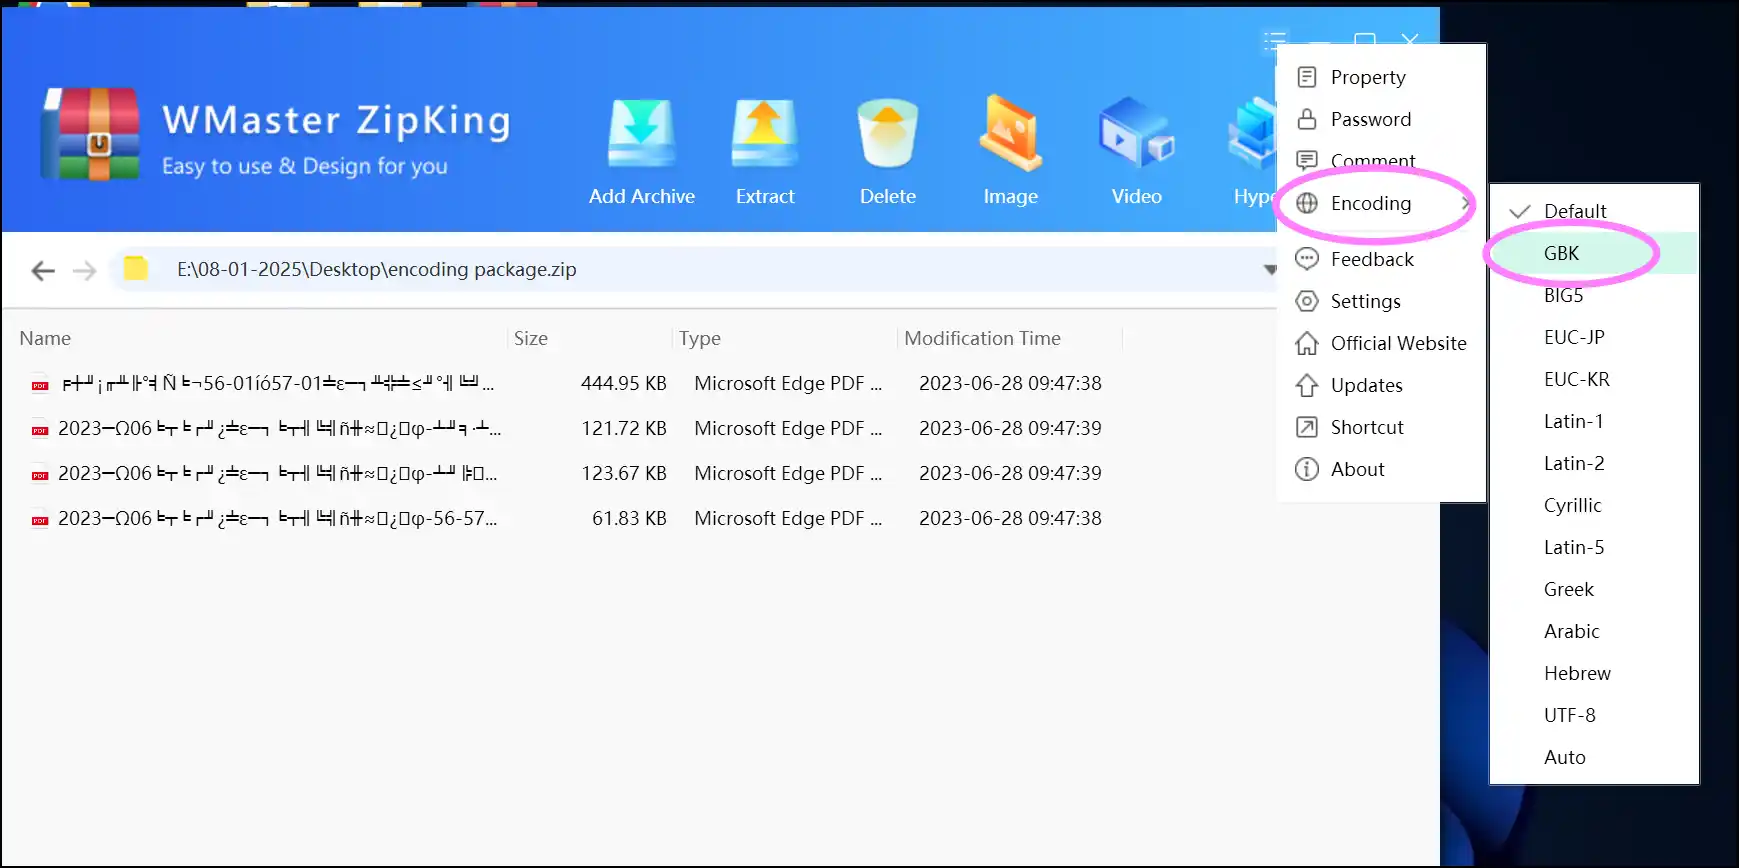Choose BIG5 encoding
This screenshot has width=1739, height=868.
tap(1594, 295)
